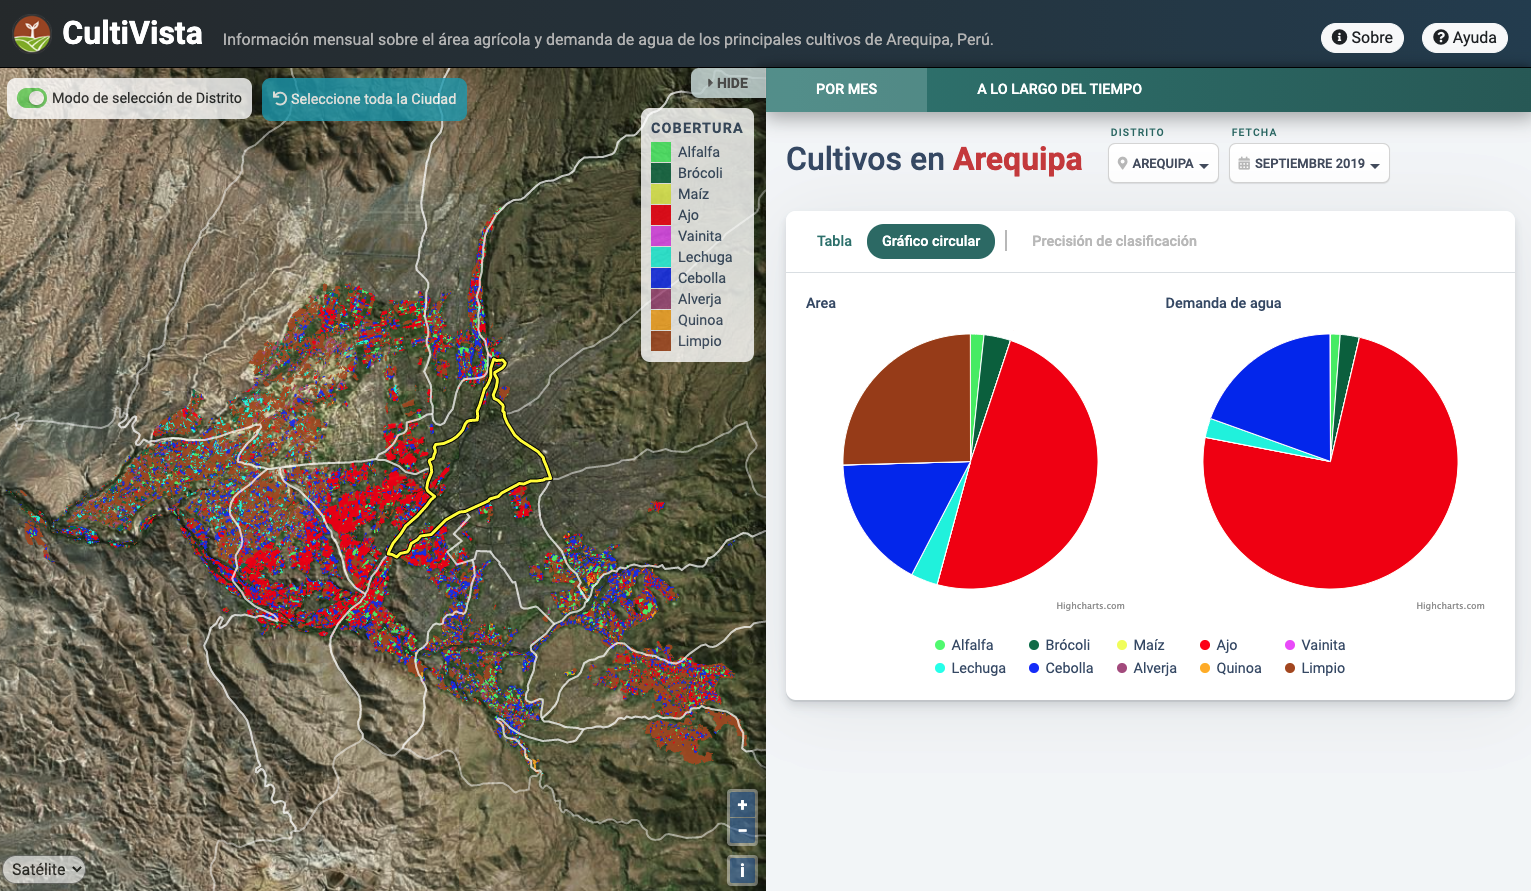Open the date Septiembre 2019 dropdown
1531x891 pixels.
(1309, 163)
